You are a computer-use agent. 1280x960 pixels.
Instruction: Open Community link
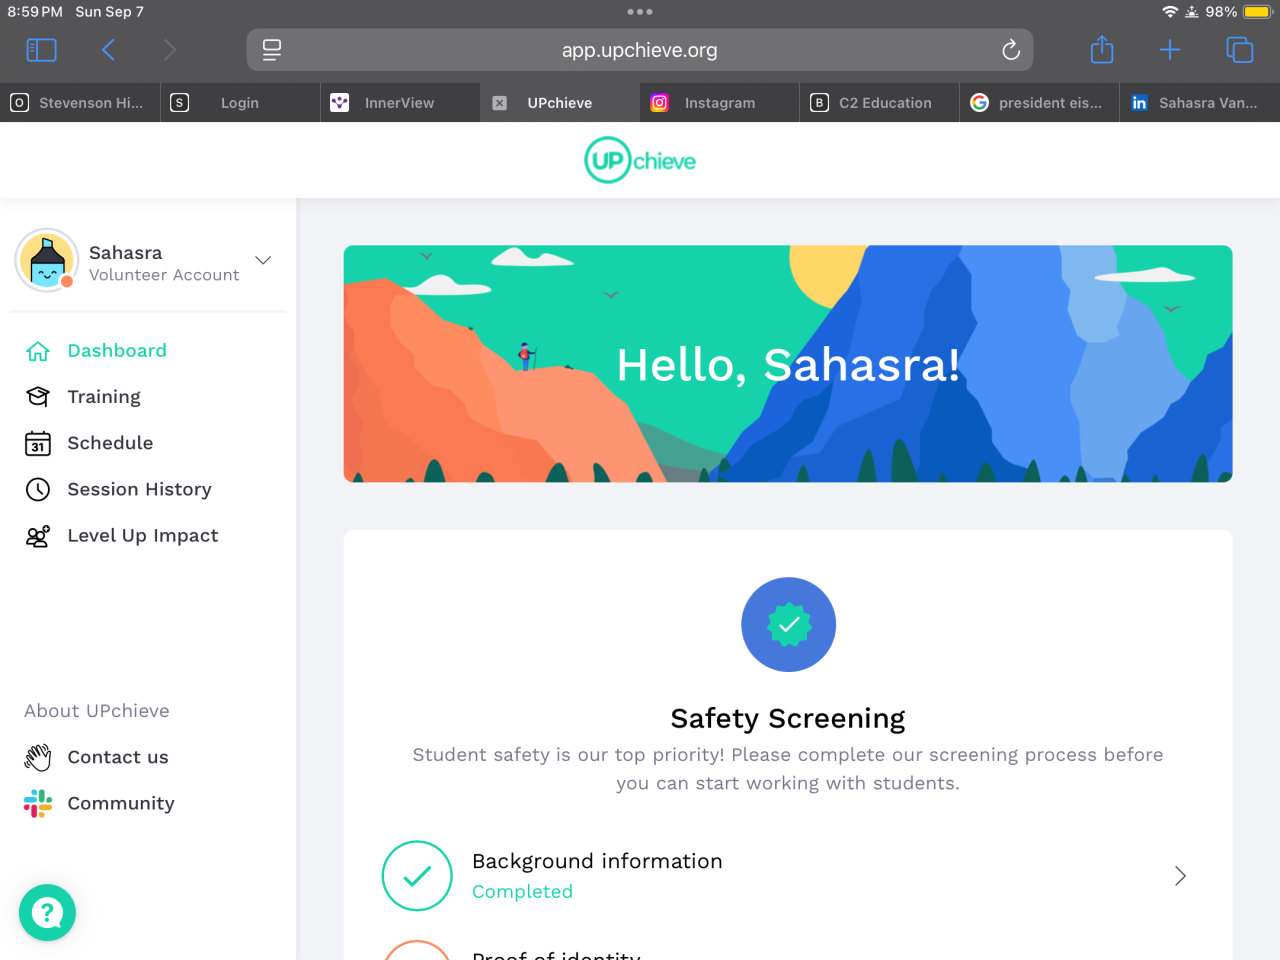click(x=121, y=804)
